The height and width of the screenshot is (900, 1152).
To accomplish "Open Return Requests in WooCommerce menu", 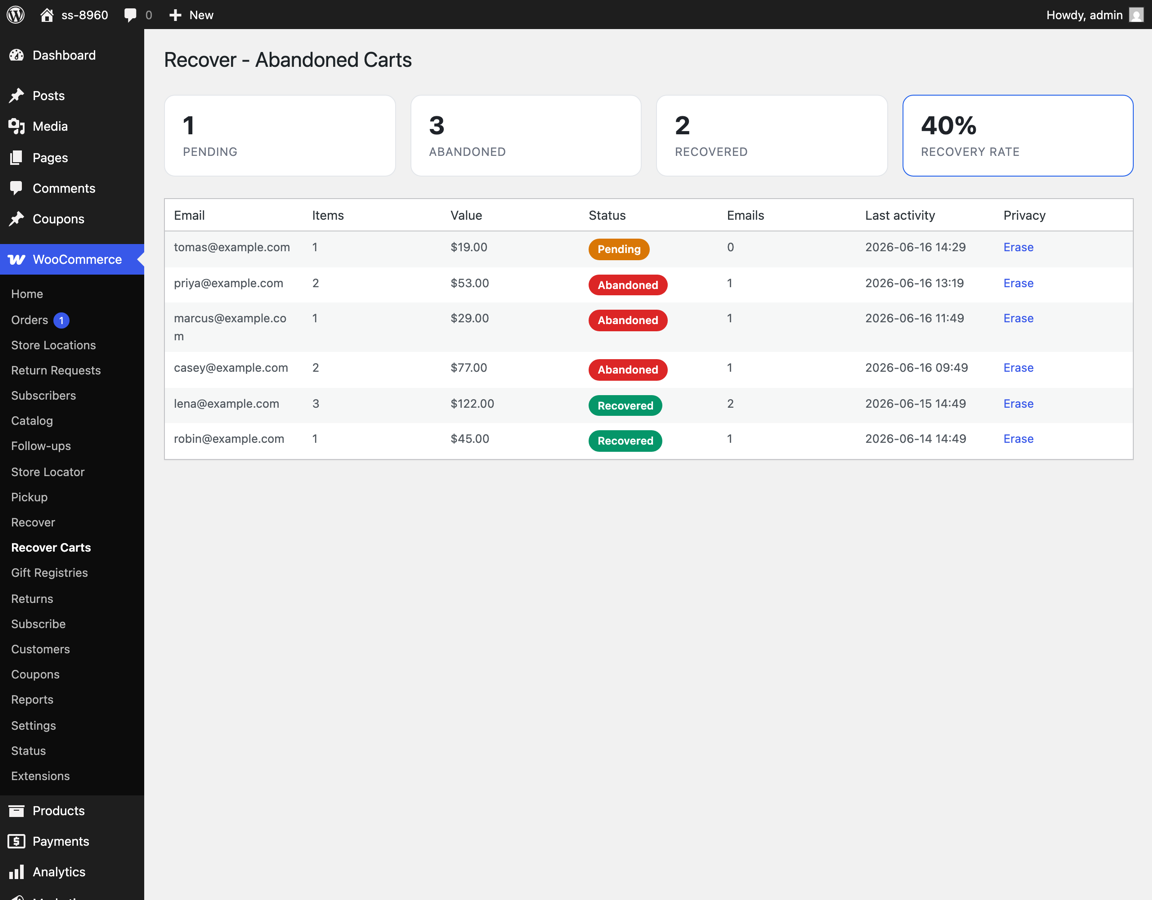I will [56, 370].
